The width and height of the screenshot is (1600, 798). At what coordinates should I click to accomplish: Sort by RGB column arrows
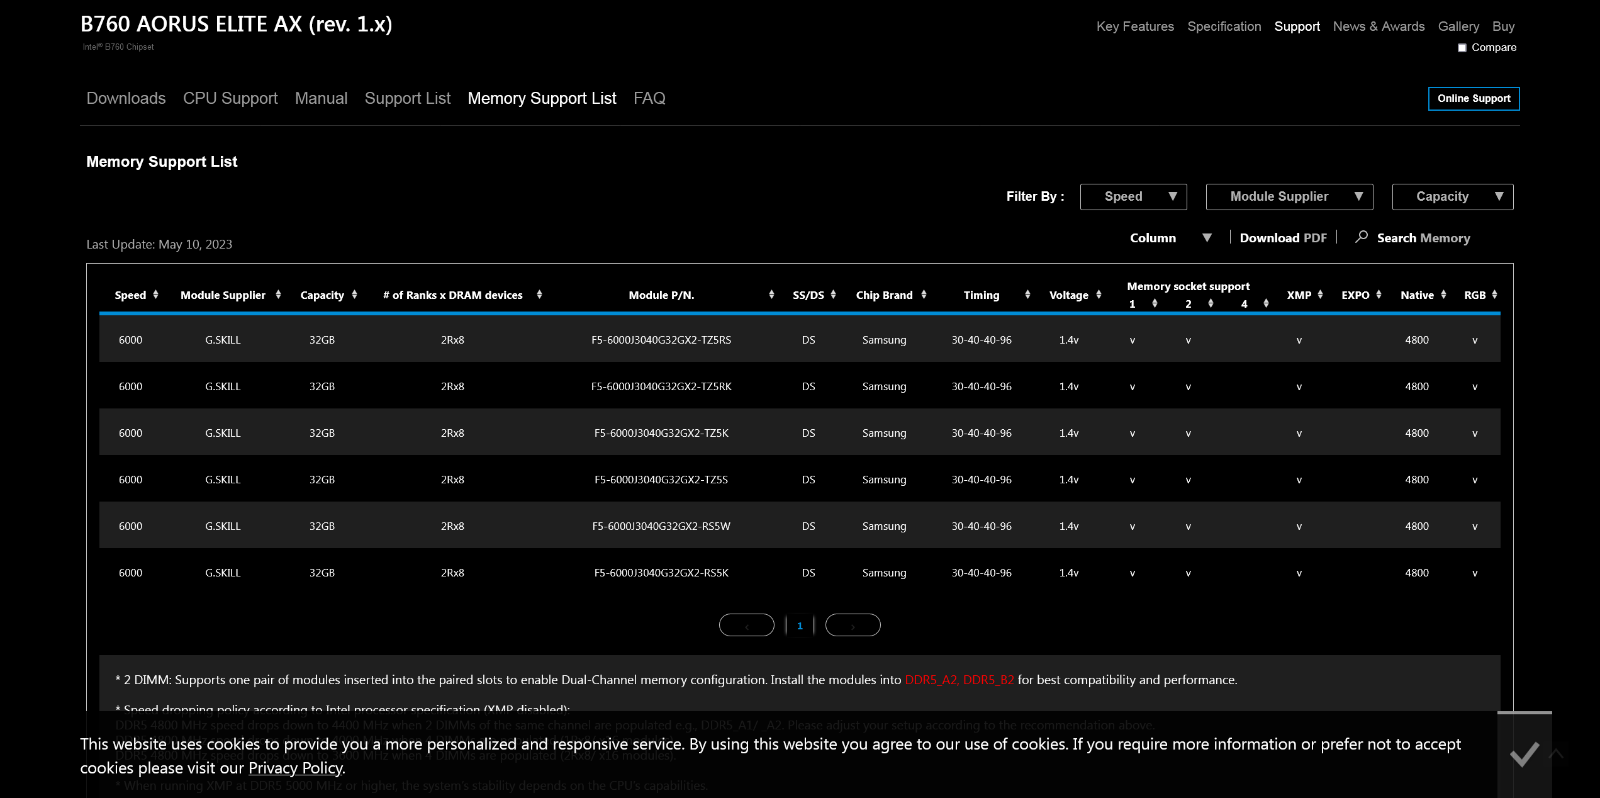(x=1494, y=295)
